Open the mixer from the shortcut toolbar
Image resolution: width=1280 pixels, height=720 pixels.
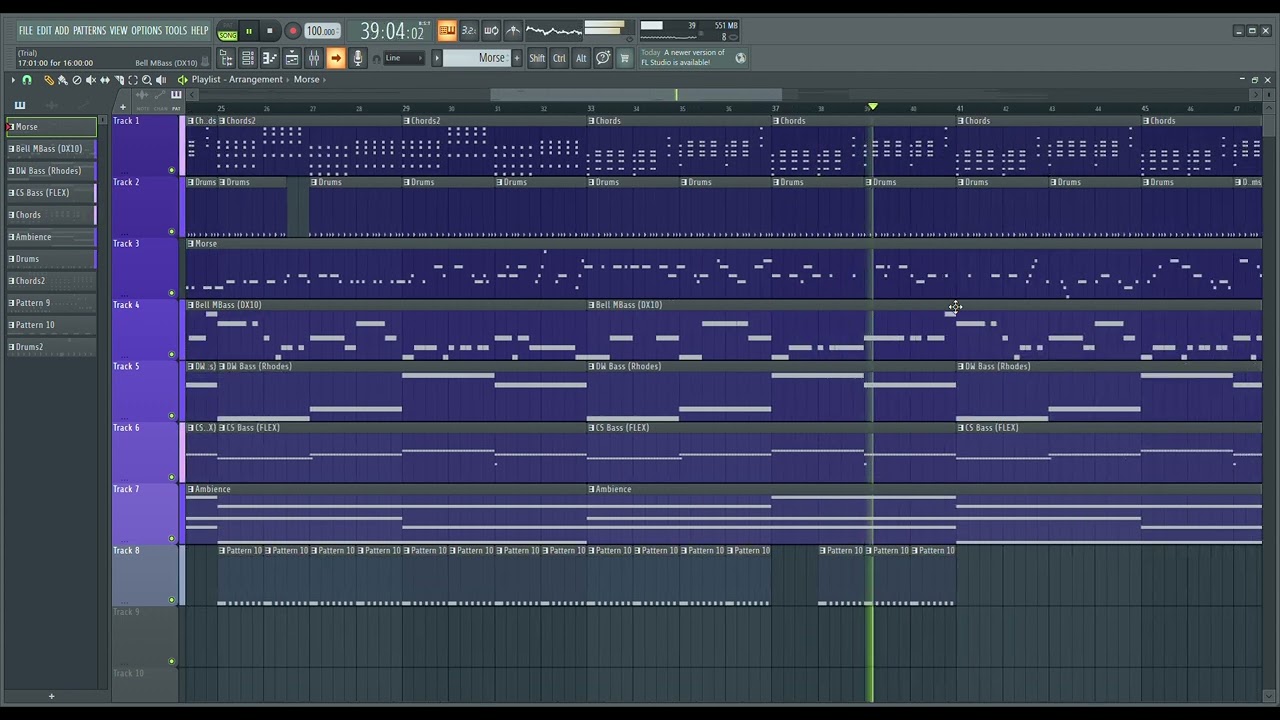[314, 58]
